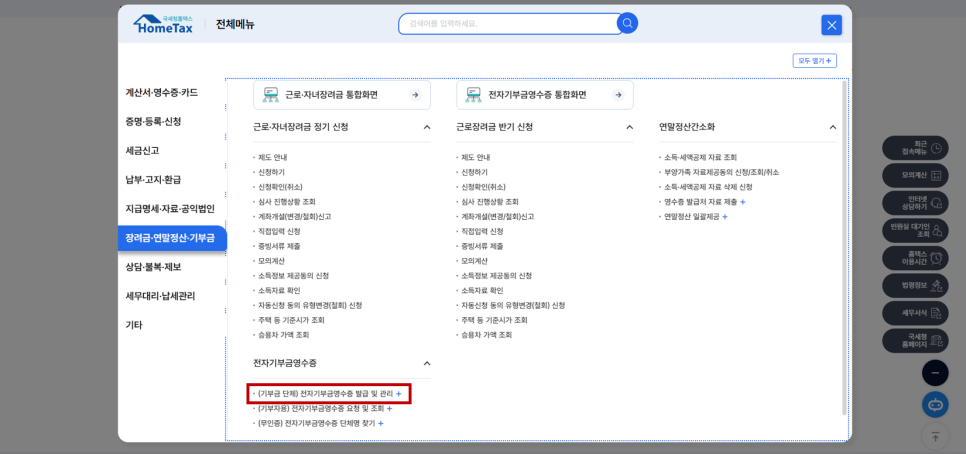Open 세무서식 document quick button
The image size is (966, 454).
click(x=915, y=314)
